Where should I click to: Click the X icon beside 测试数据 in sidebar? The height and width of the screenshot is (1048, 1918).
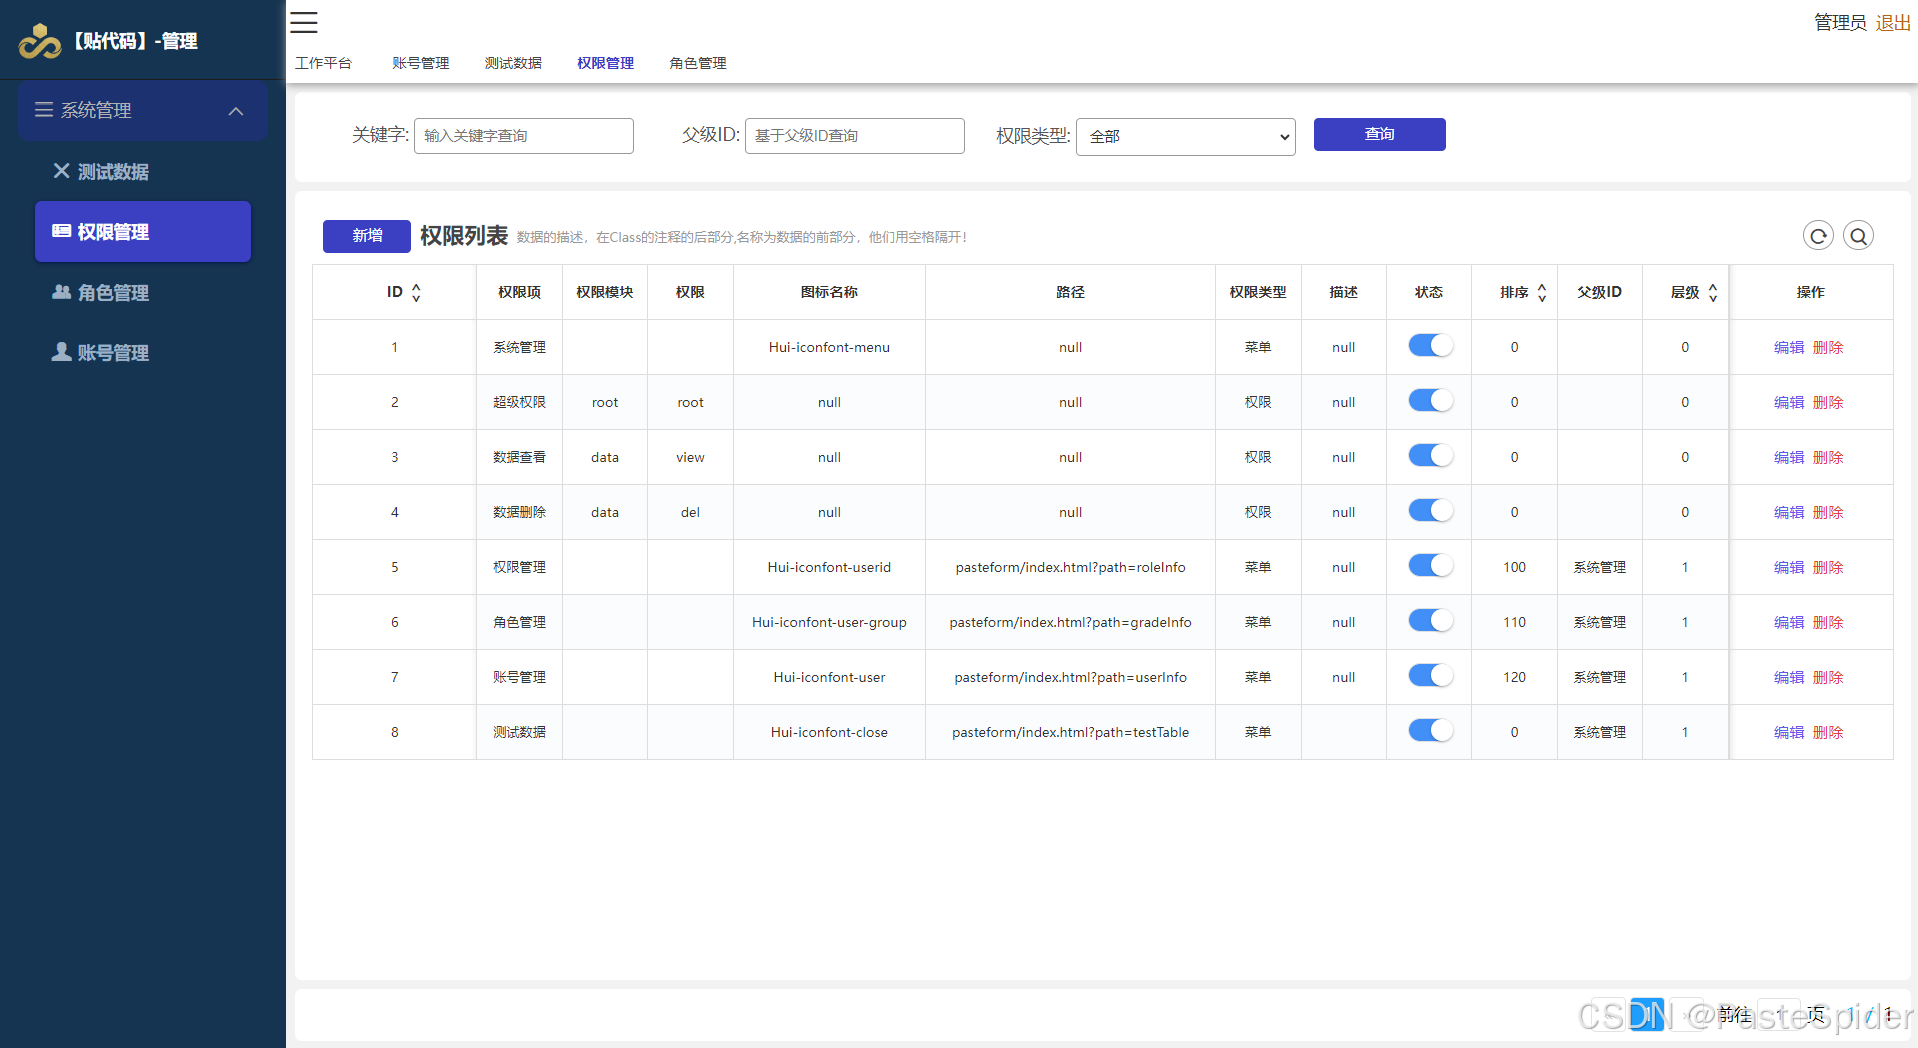61,171
